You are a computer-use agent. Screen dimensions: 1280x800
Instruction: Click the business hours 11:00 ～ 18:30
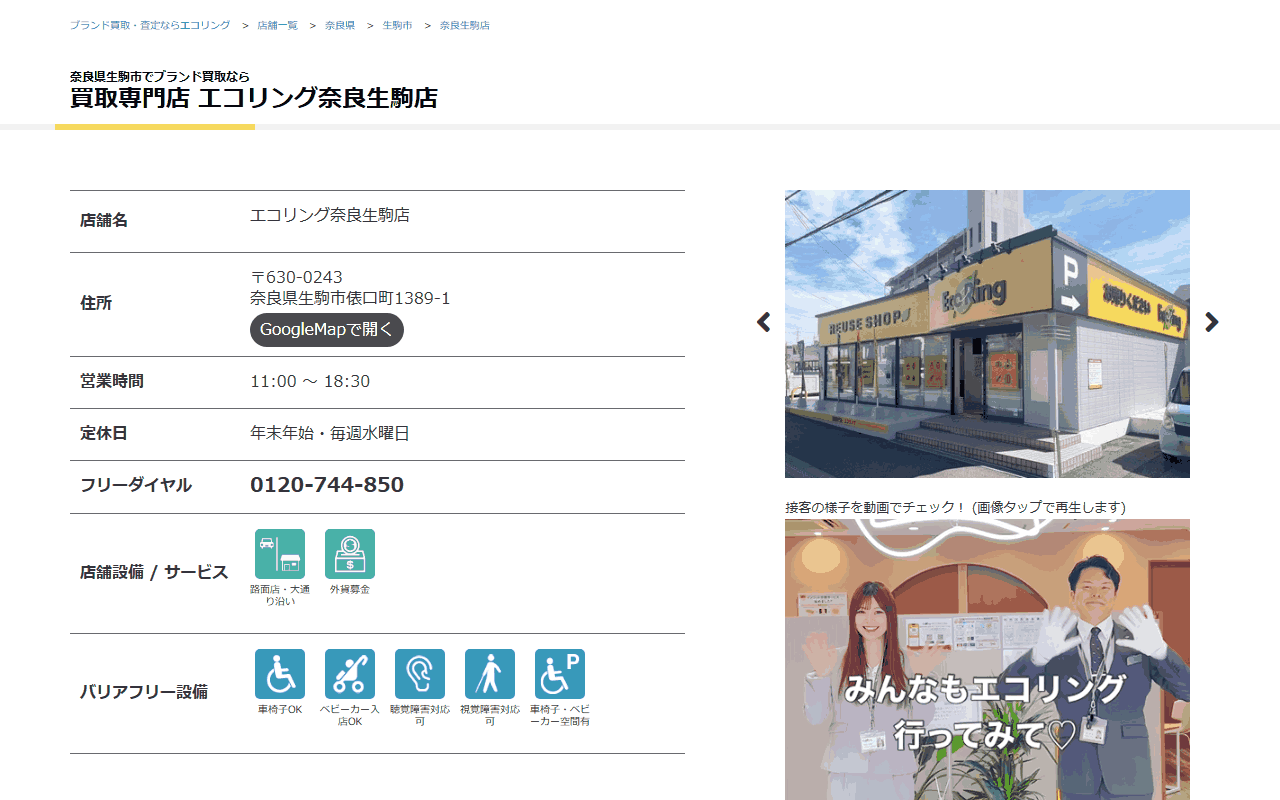click(x=310, y=381)
